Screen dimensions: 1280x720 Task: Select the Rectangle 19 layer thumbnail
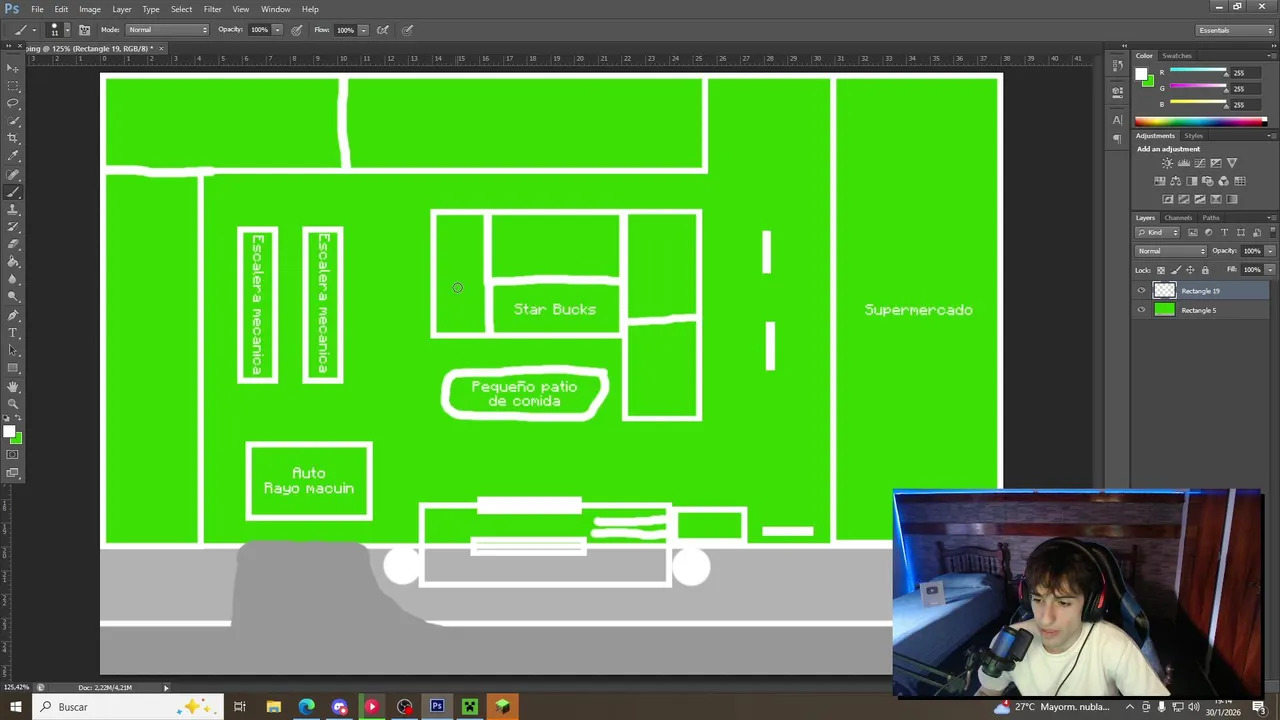[1164, 291]
